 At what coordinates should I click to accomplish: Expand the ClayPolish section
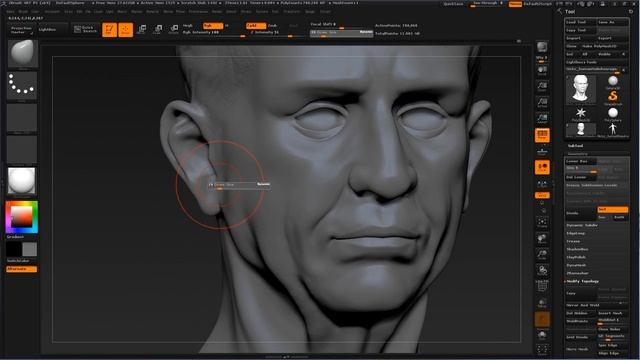(x=576, y=257)
